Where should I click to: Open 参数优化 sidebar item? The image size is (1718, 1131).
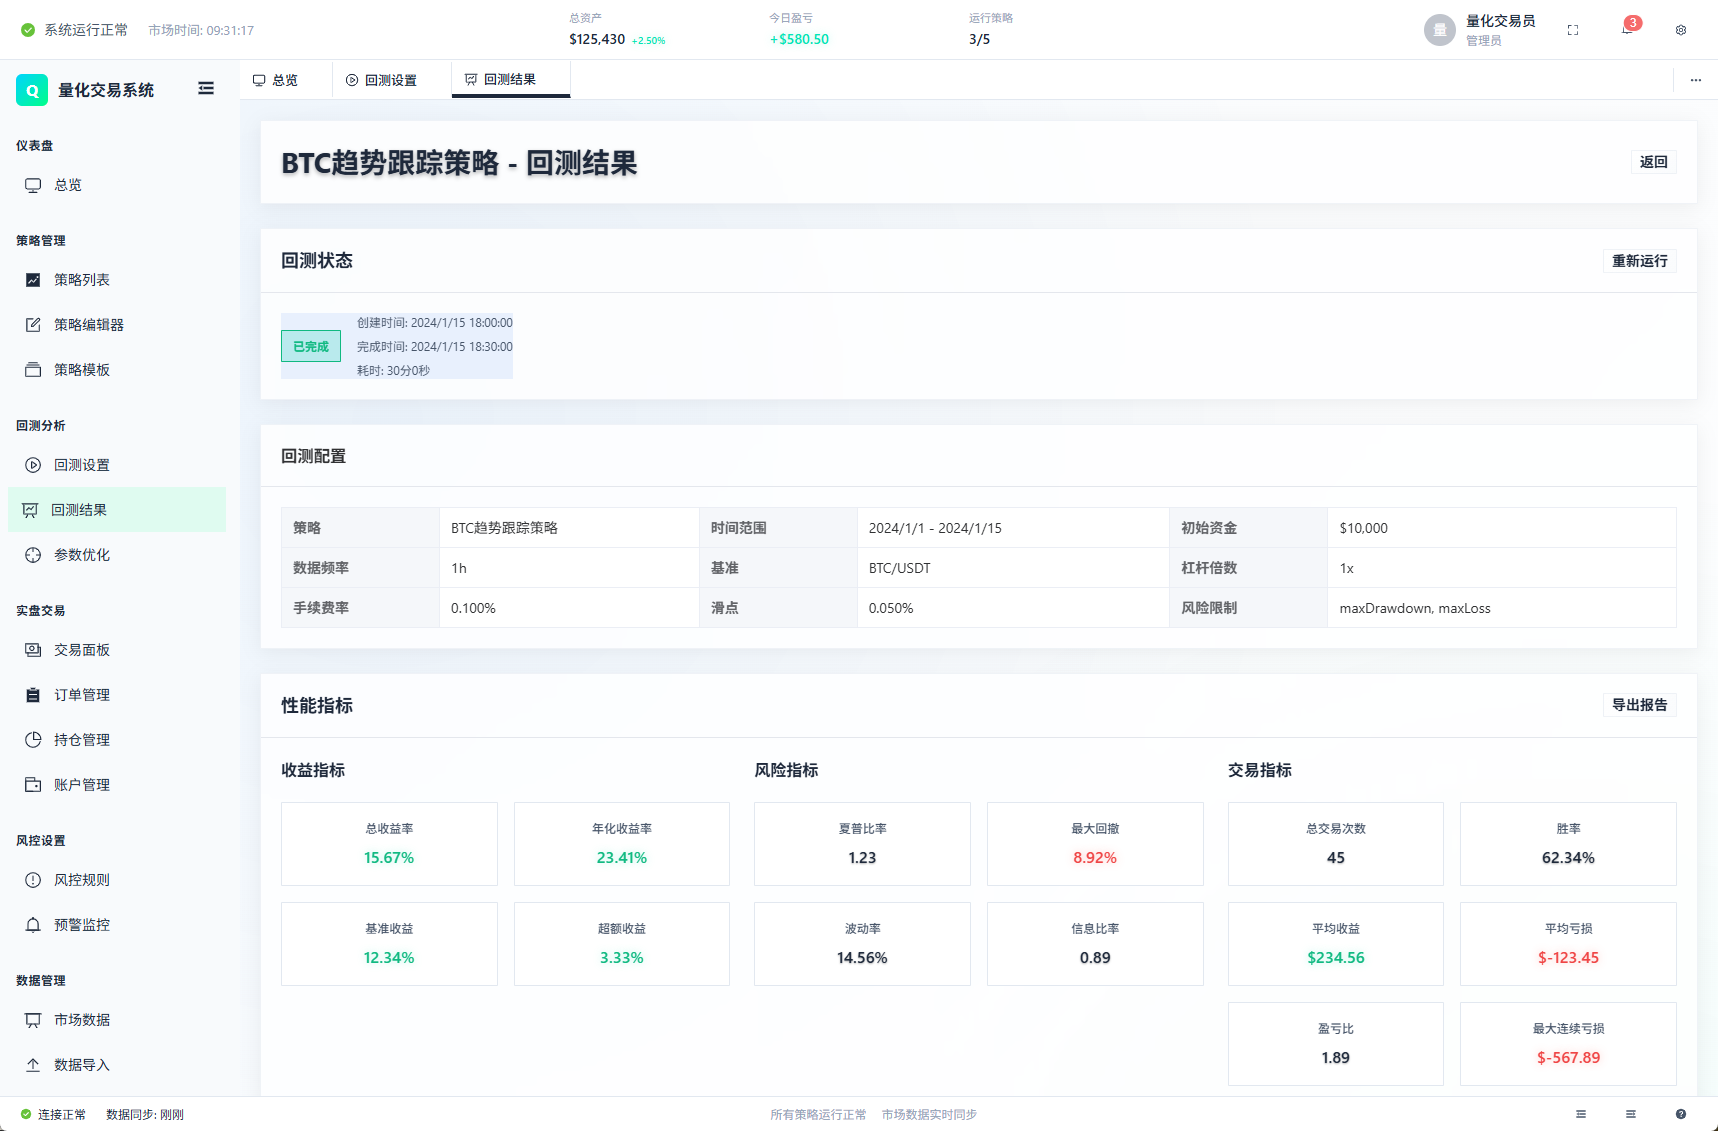[117, 555]
